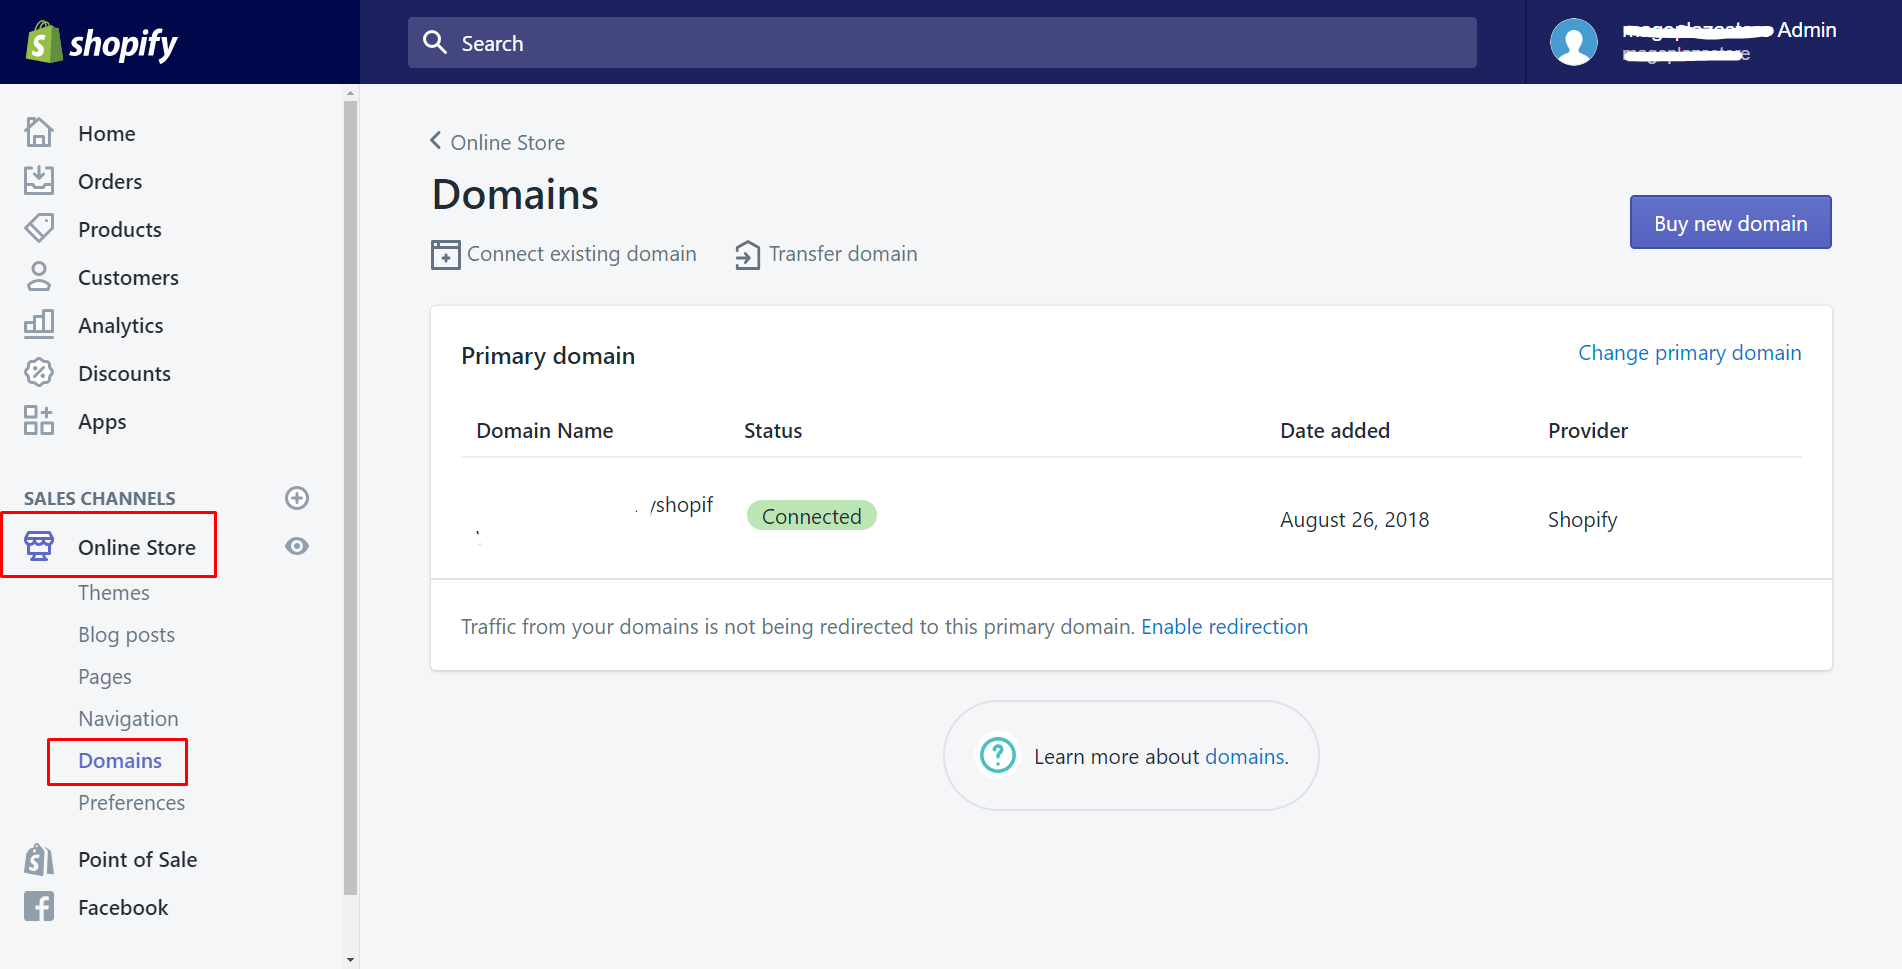This screenshot has height=969, width=1902.
Task: Click the Shopify logo
Action: point(100,42)
